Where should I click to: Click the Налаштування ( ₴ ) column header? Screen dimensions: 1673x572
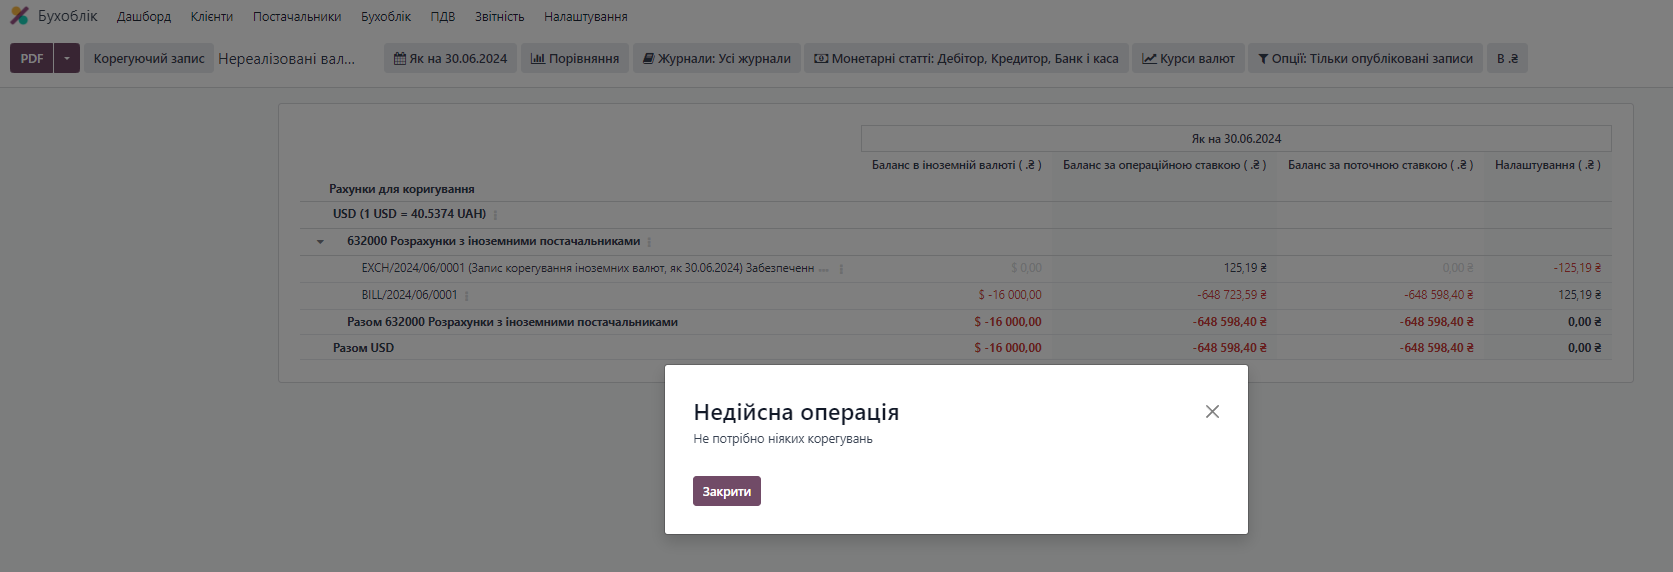click(1548, 165)
